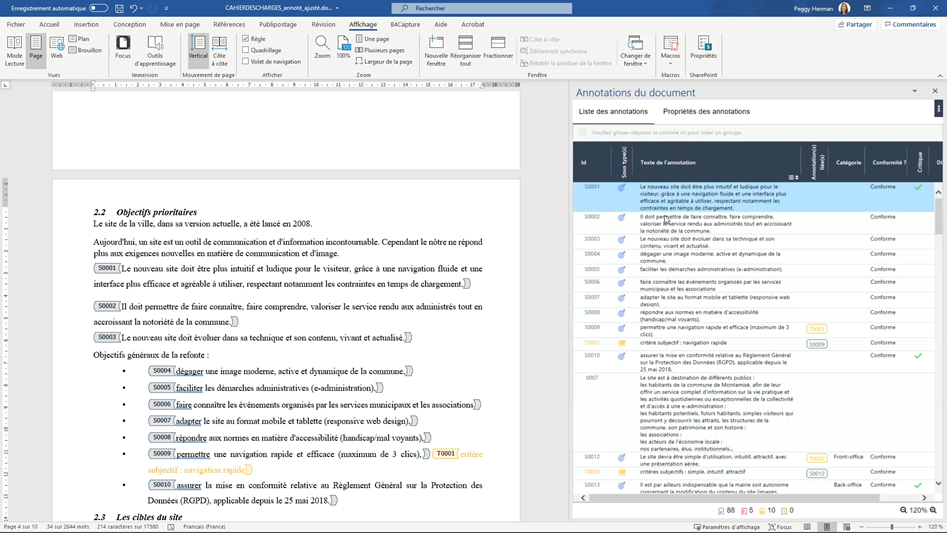Screen dimensions: 947x533
Task: Open the Références tab
Action: click(229, 24)
